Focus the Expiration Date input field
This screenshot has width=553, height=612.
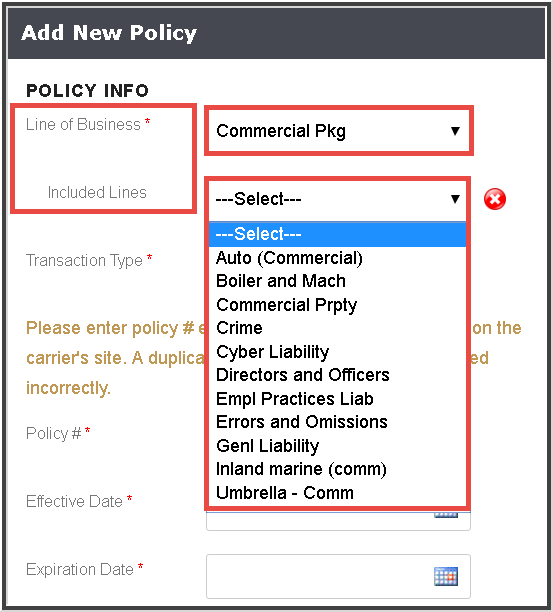click(x=338, y=576)
